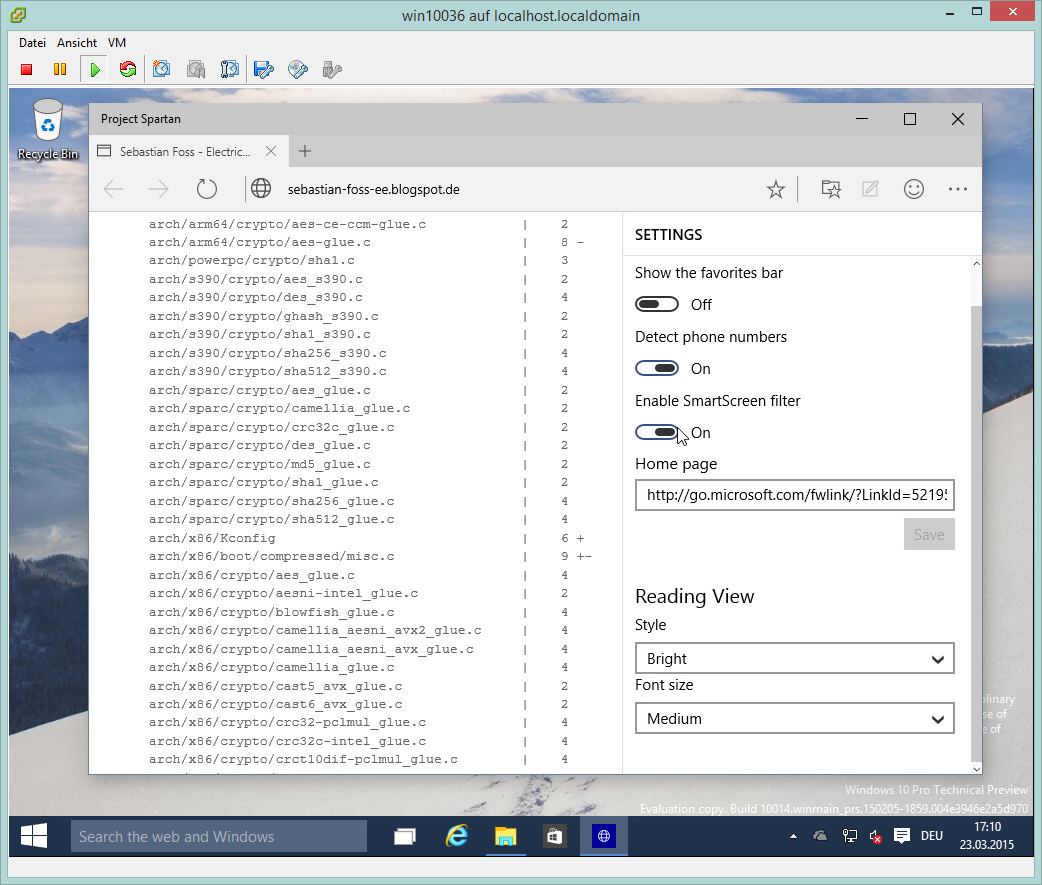Toggle Detect phone numbers switch
This screenshot has height=885, width=1042.
click(x=657, y=368)
